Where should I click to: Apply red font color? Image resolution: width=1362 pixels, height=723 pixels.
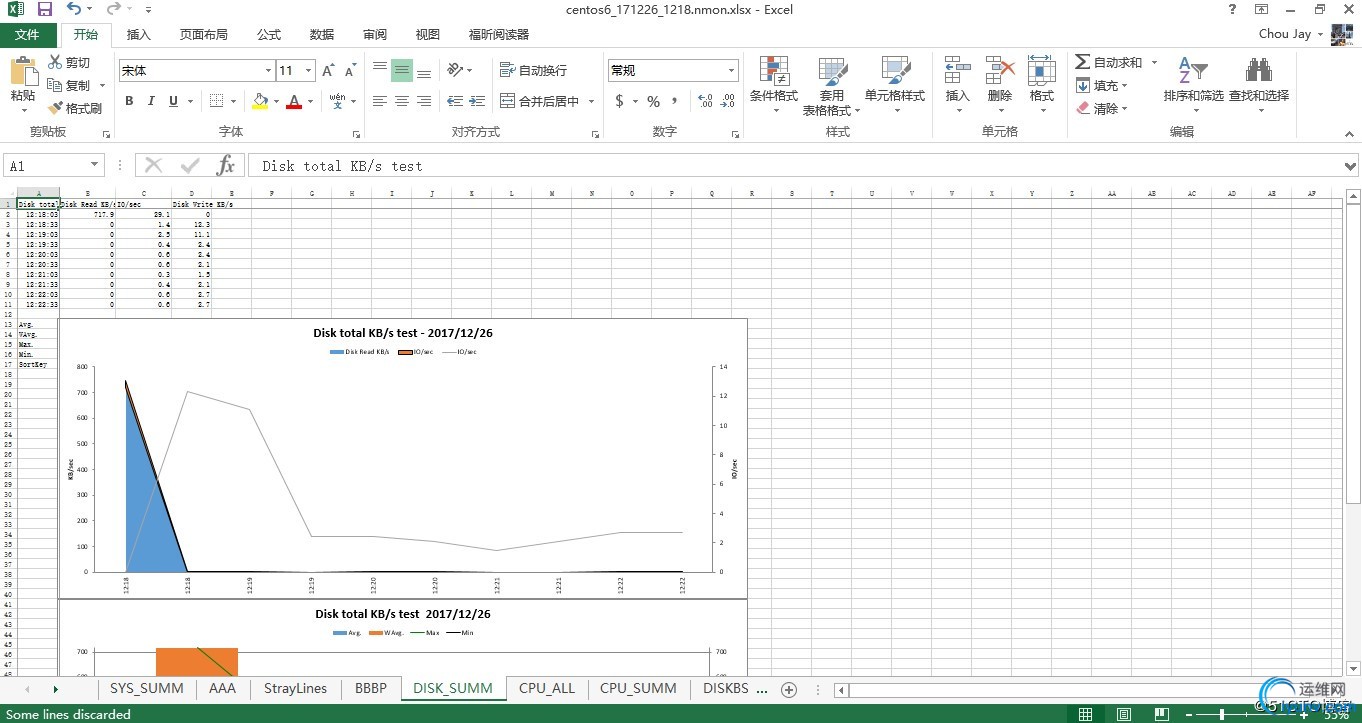click(x=294, y=101)
